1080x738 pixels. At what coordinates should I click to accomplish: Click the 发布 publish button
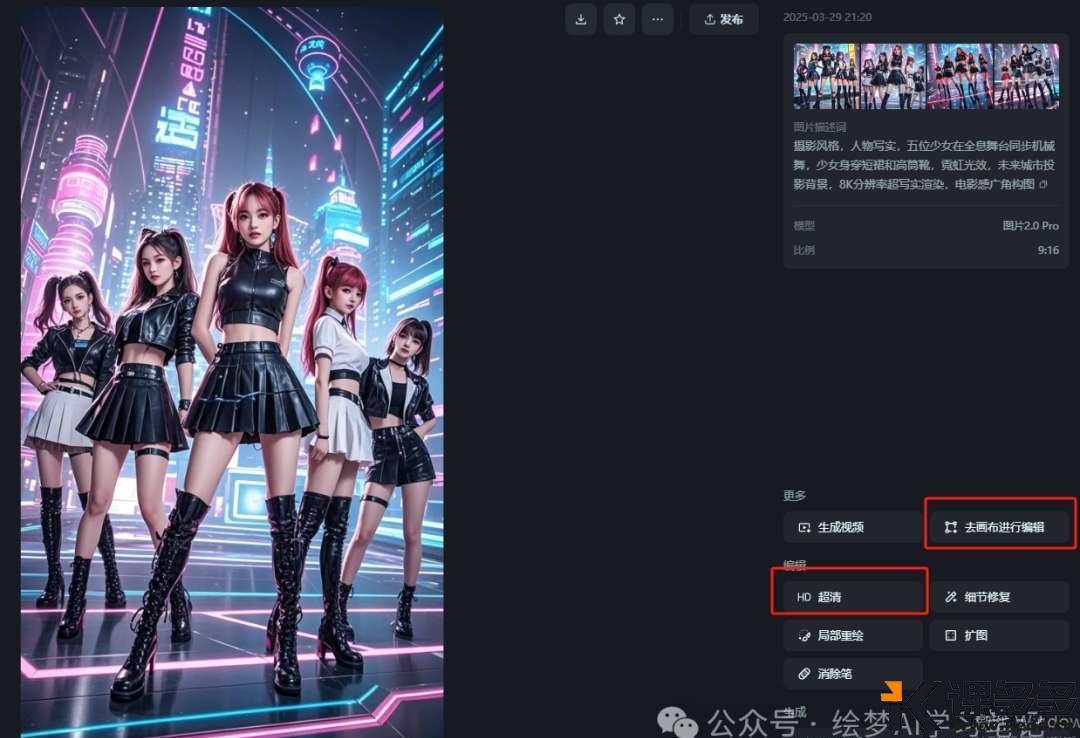tap(723, 19)
